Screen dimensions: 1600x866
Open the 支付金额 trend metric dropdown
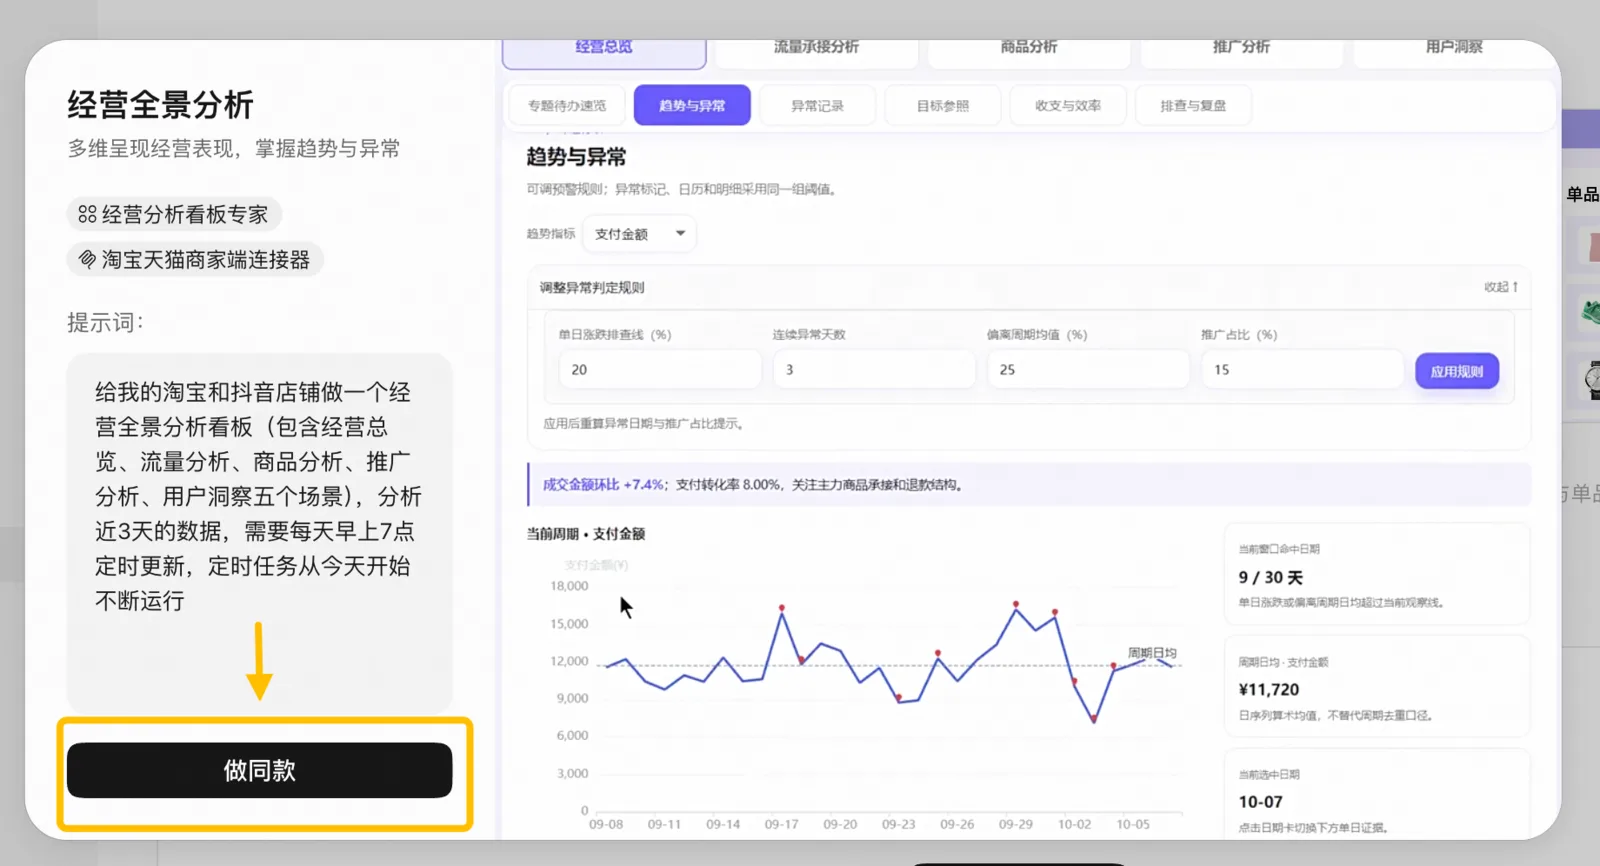pyautogui.click(x=640, y=234)
